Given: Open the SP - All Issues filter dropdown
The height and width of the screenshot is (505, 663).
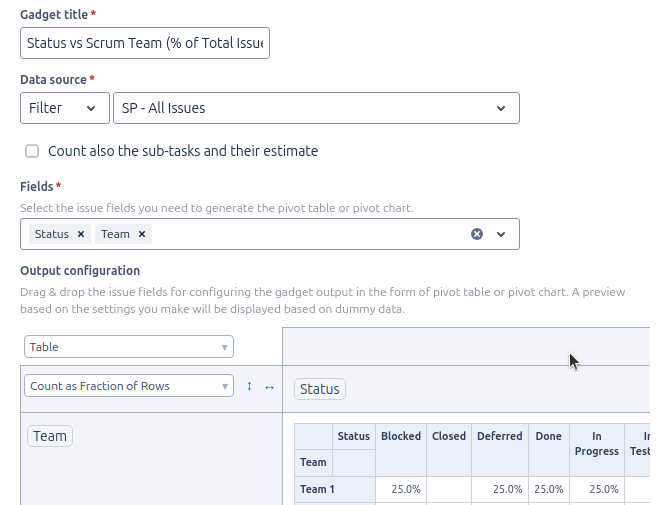Looking at the screenshot, I should (x=316, y=108).
